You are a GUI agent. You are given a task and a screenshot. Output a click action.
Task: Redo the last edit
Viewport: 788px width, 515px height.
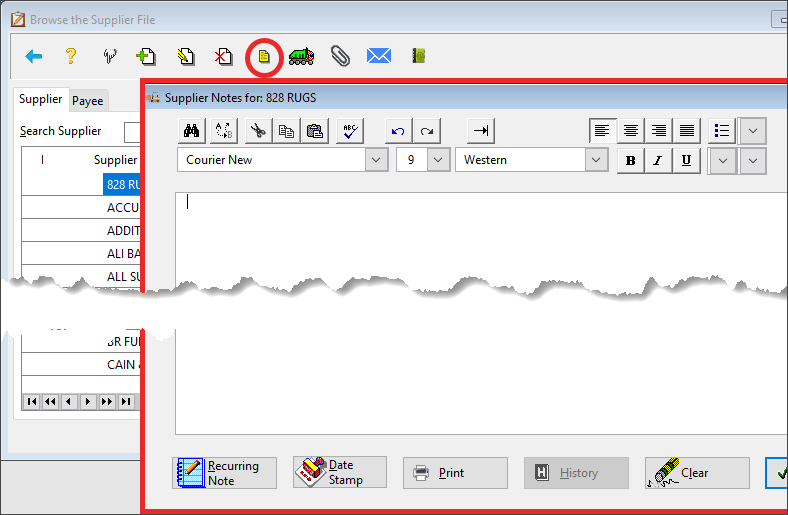point(427,131)
